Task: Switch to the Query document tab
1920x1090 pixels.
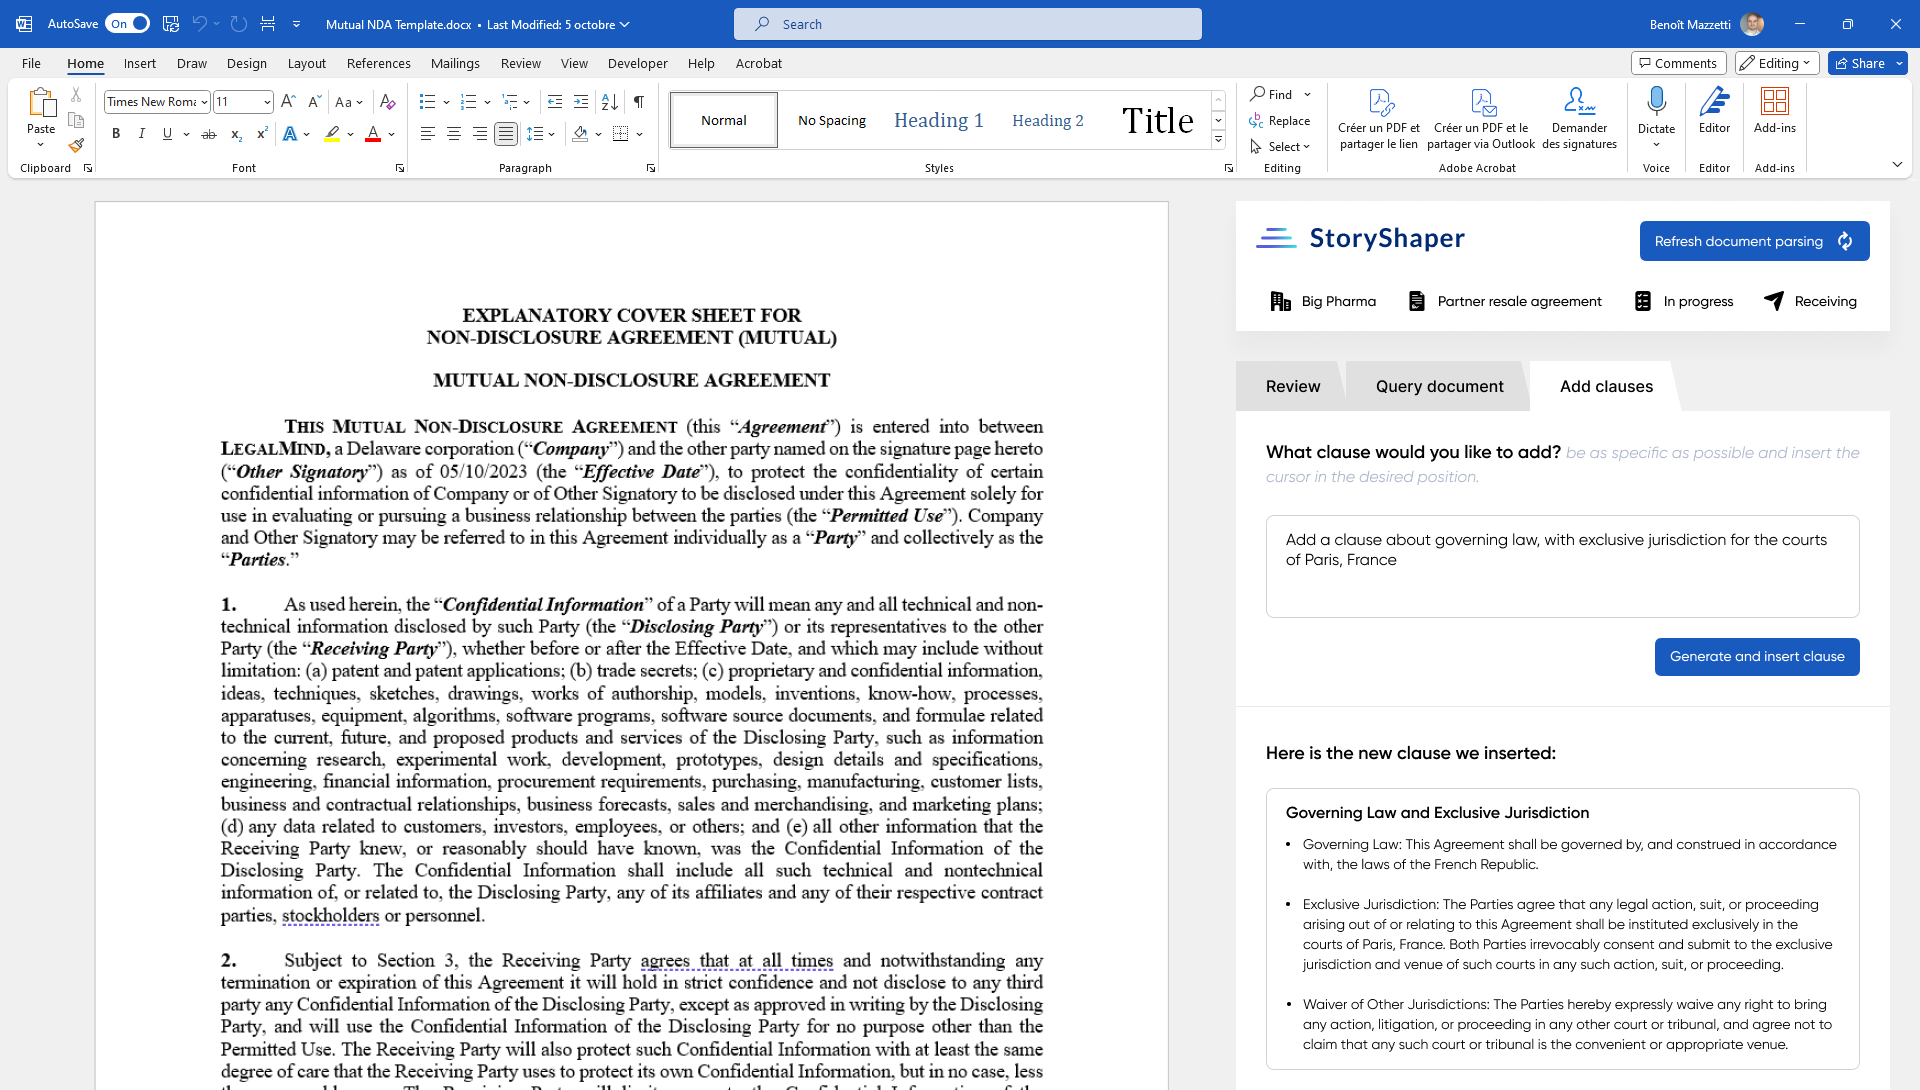Action: point(1439,386)
